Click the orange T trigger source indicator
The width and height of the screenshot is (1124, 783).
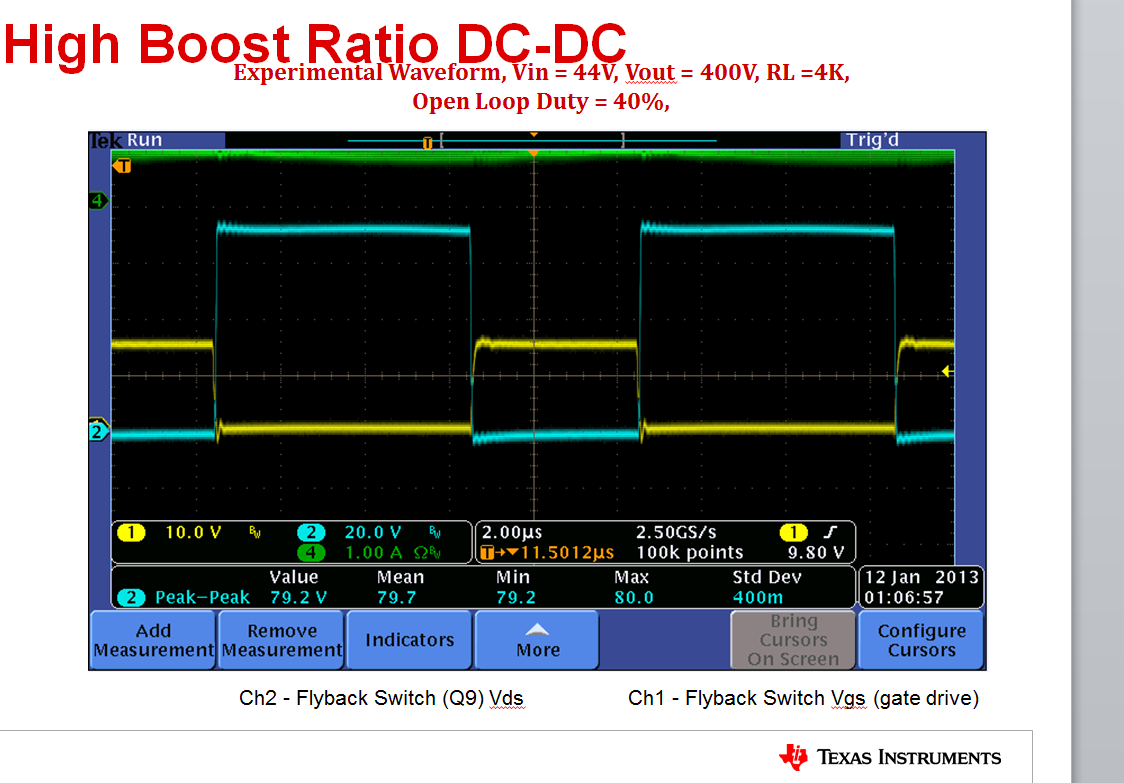(x=123, y=163)
